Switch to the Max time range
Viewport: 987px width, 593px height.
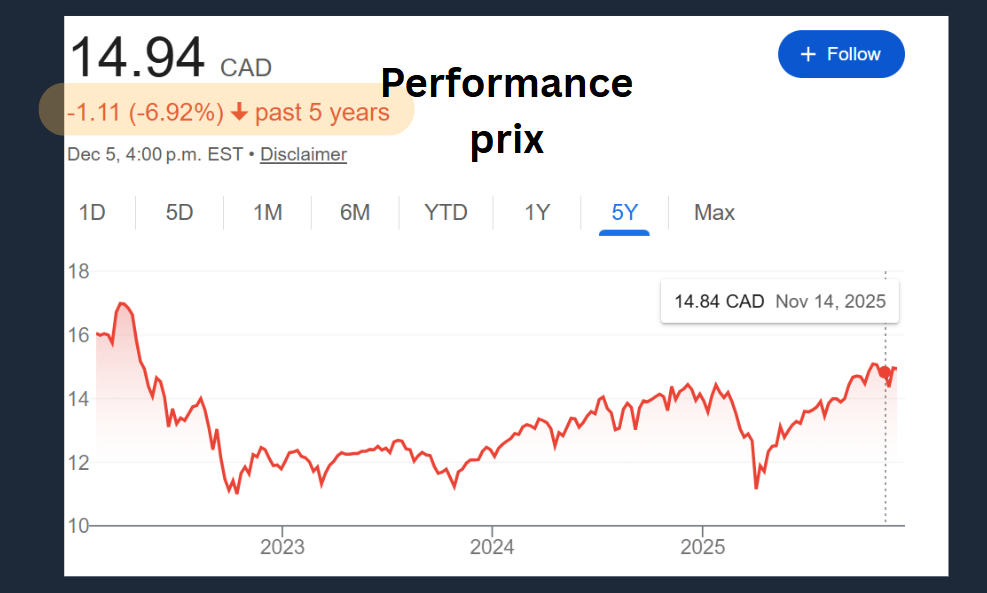point(714,212)
